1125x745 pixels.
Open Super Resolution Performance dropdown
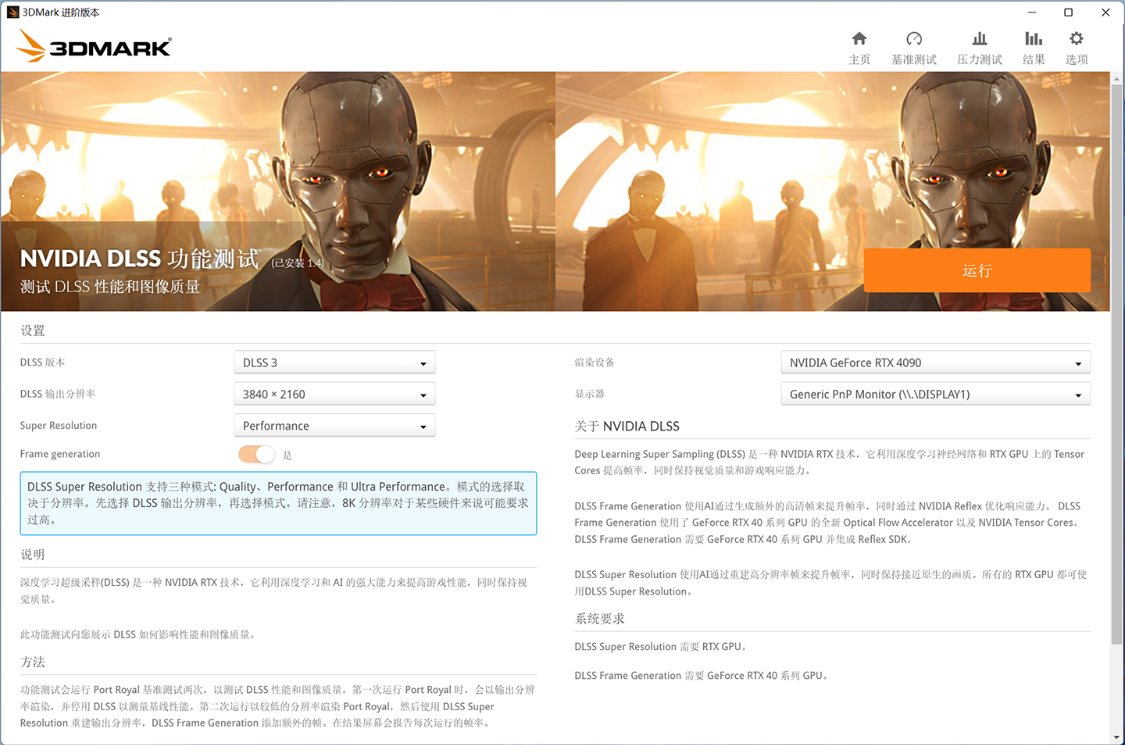[334, 426]
